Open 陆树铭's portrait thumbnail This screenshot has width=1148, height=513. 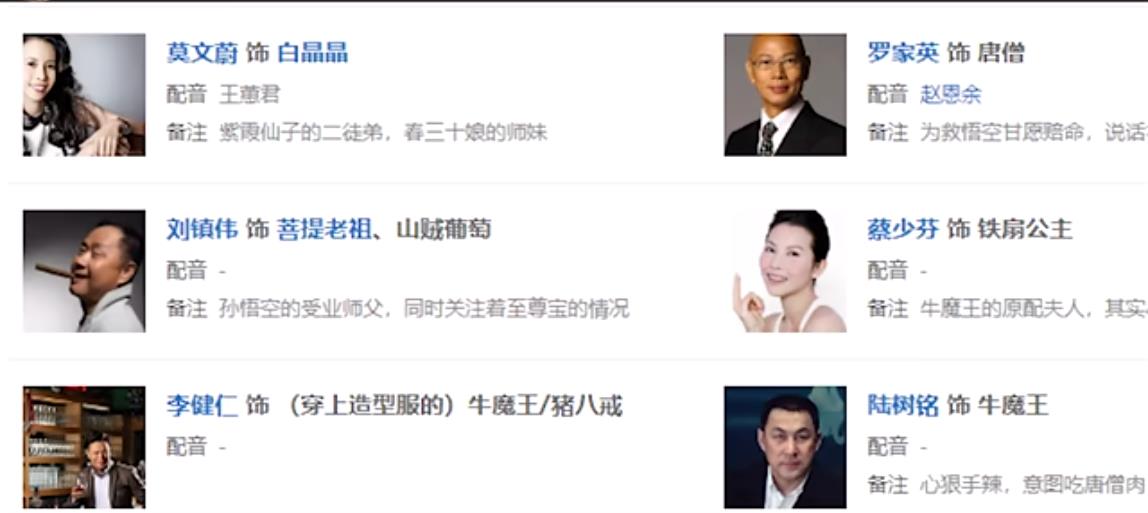point(785,447)
